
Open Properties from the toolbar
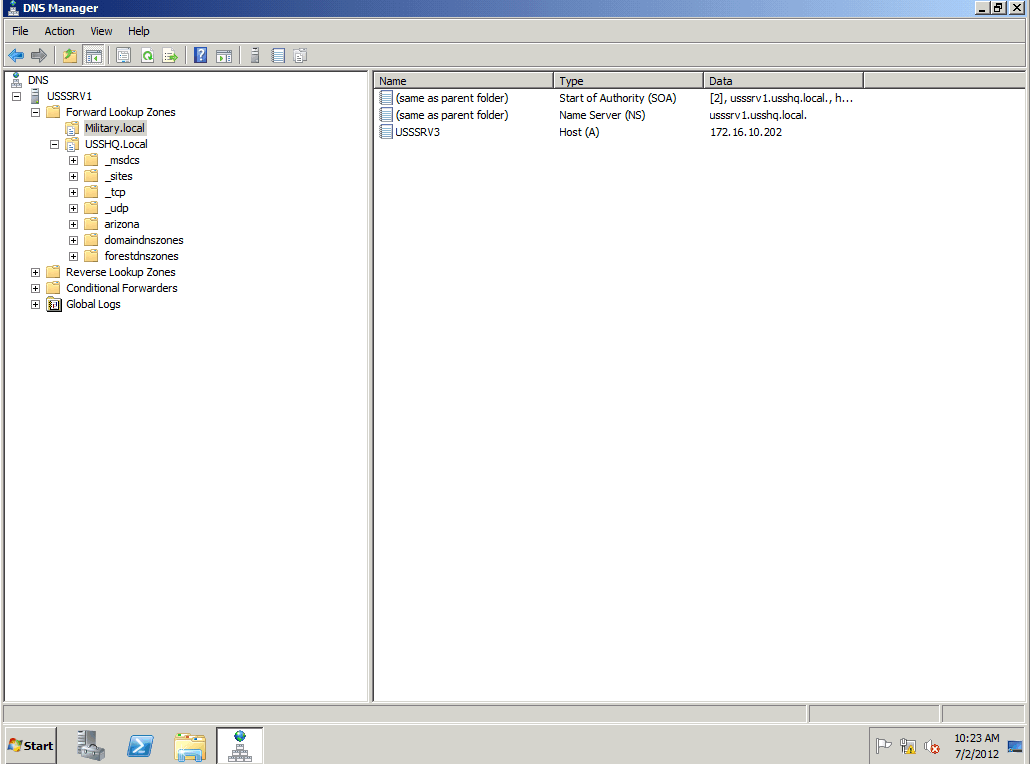point(123,56)
